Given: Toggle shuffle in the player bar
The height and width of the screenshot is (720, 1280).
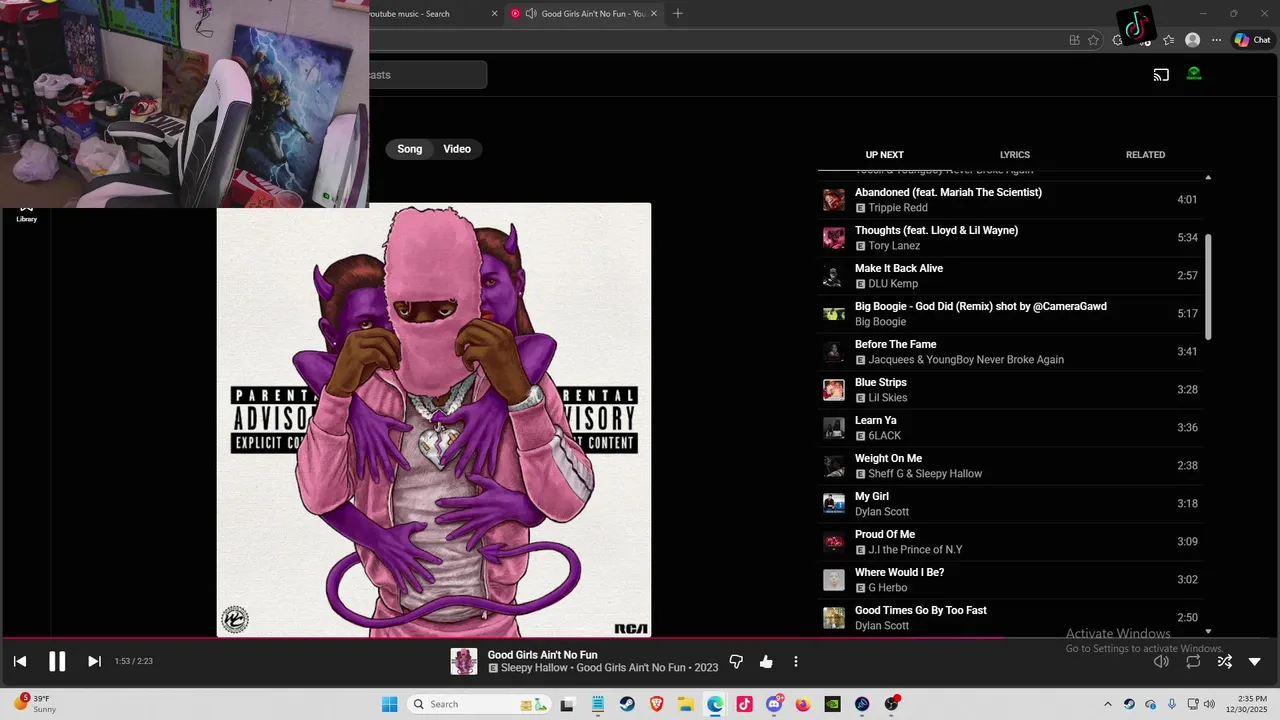Looking at the screenshot, I should 1225,661.
